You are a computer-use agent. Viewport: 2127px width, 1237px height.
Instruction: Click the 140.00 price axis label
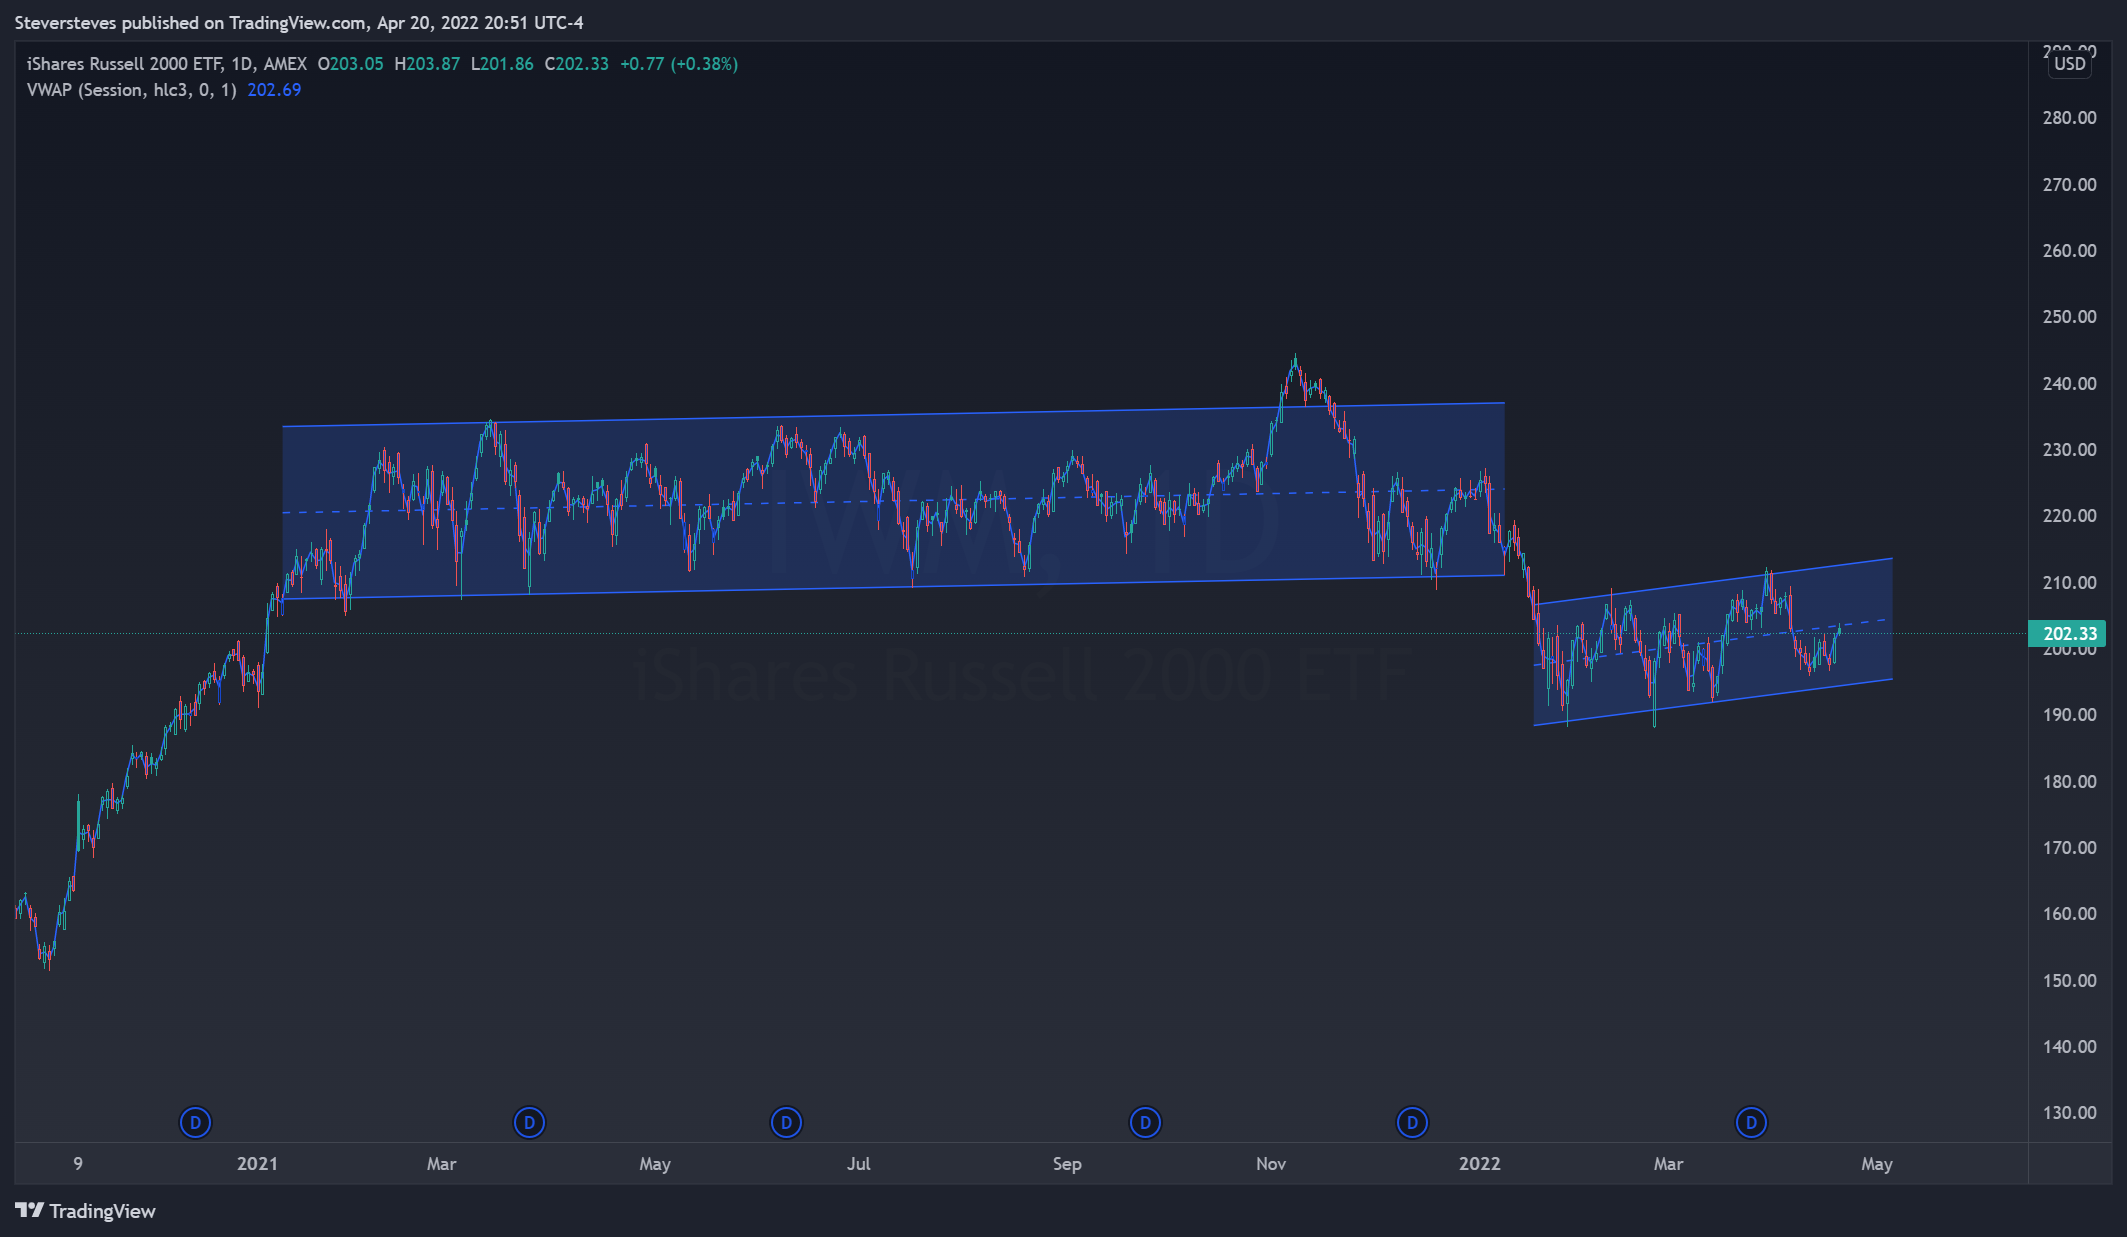tap(2069, 1047)
